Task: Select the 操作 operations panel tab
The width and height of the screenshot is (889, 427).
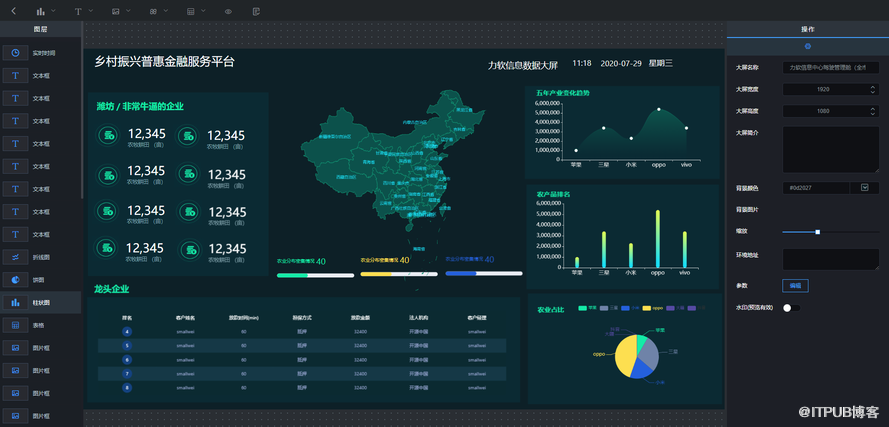Action: click(x=807, y=30)
